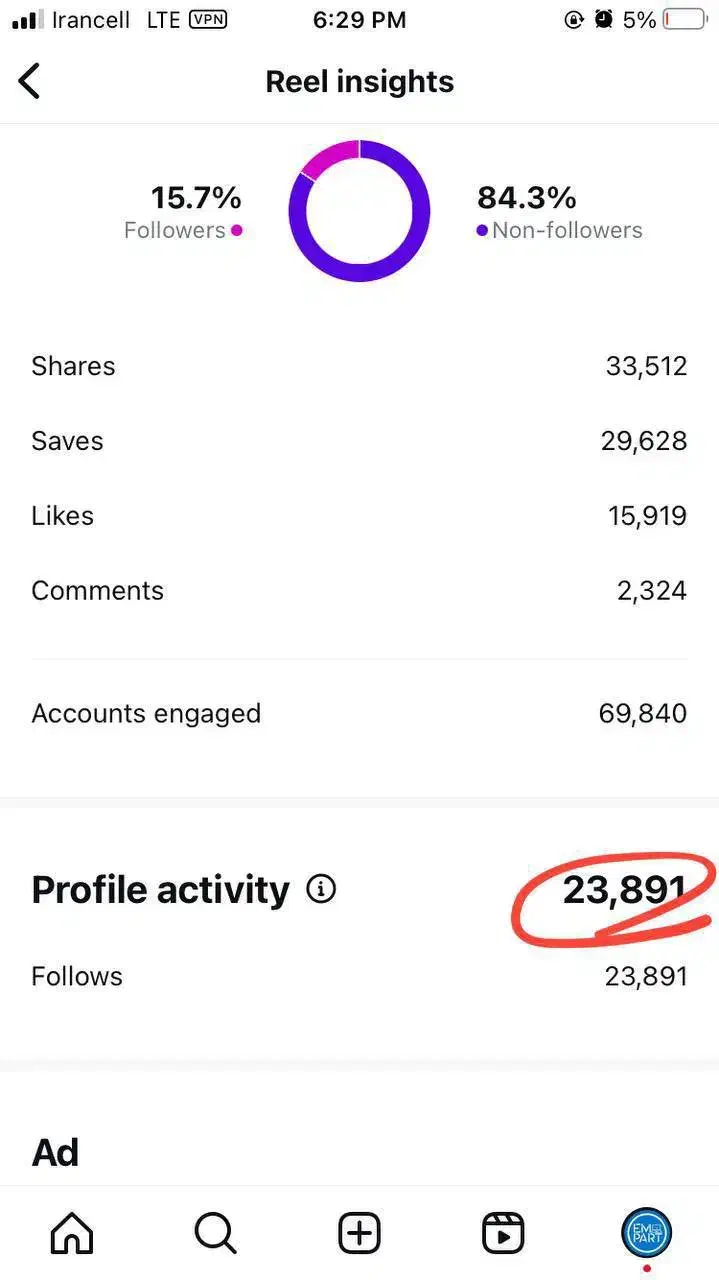Open the Search magnifier icon
The image size is (719, 1280).
coord(215,1233)
